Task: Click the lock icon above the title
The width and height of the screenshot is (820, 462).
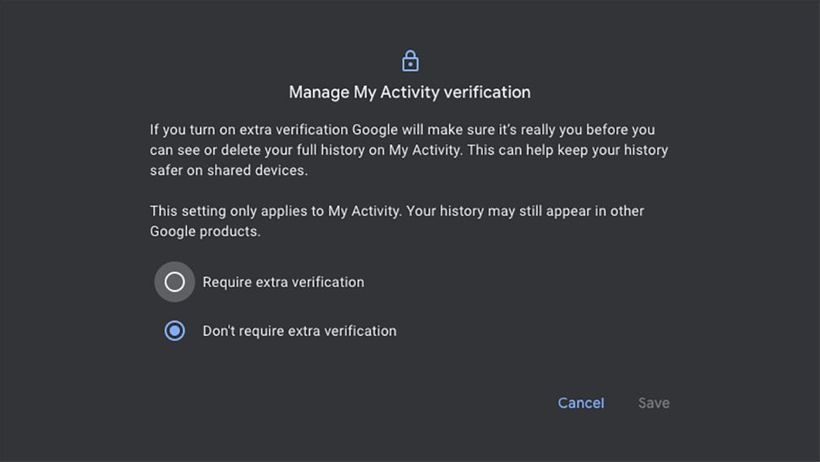Action: tap(411, 61)
